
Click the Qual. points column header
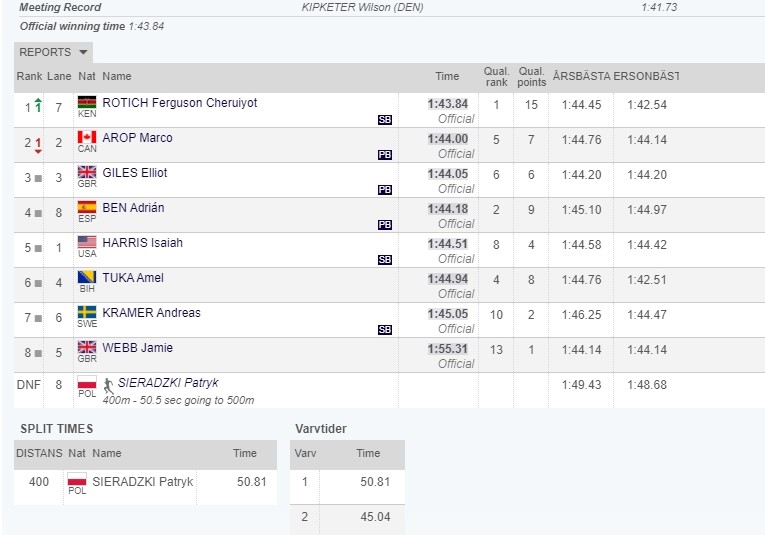[531, 77]
